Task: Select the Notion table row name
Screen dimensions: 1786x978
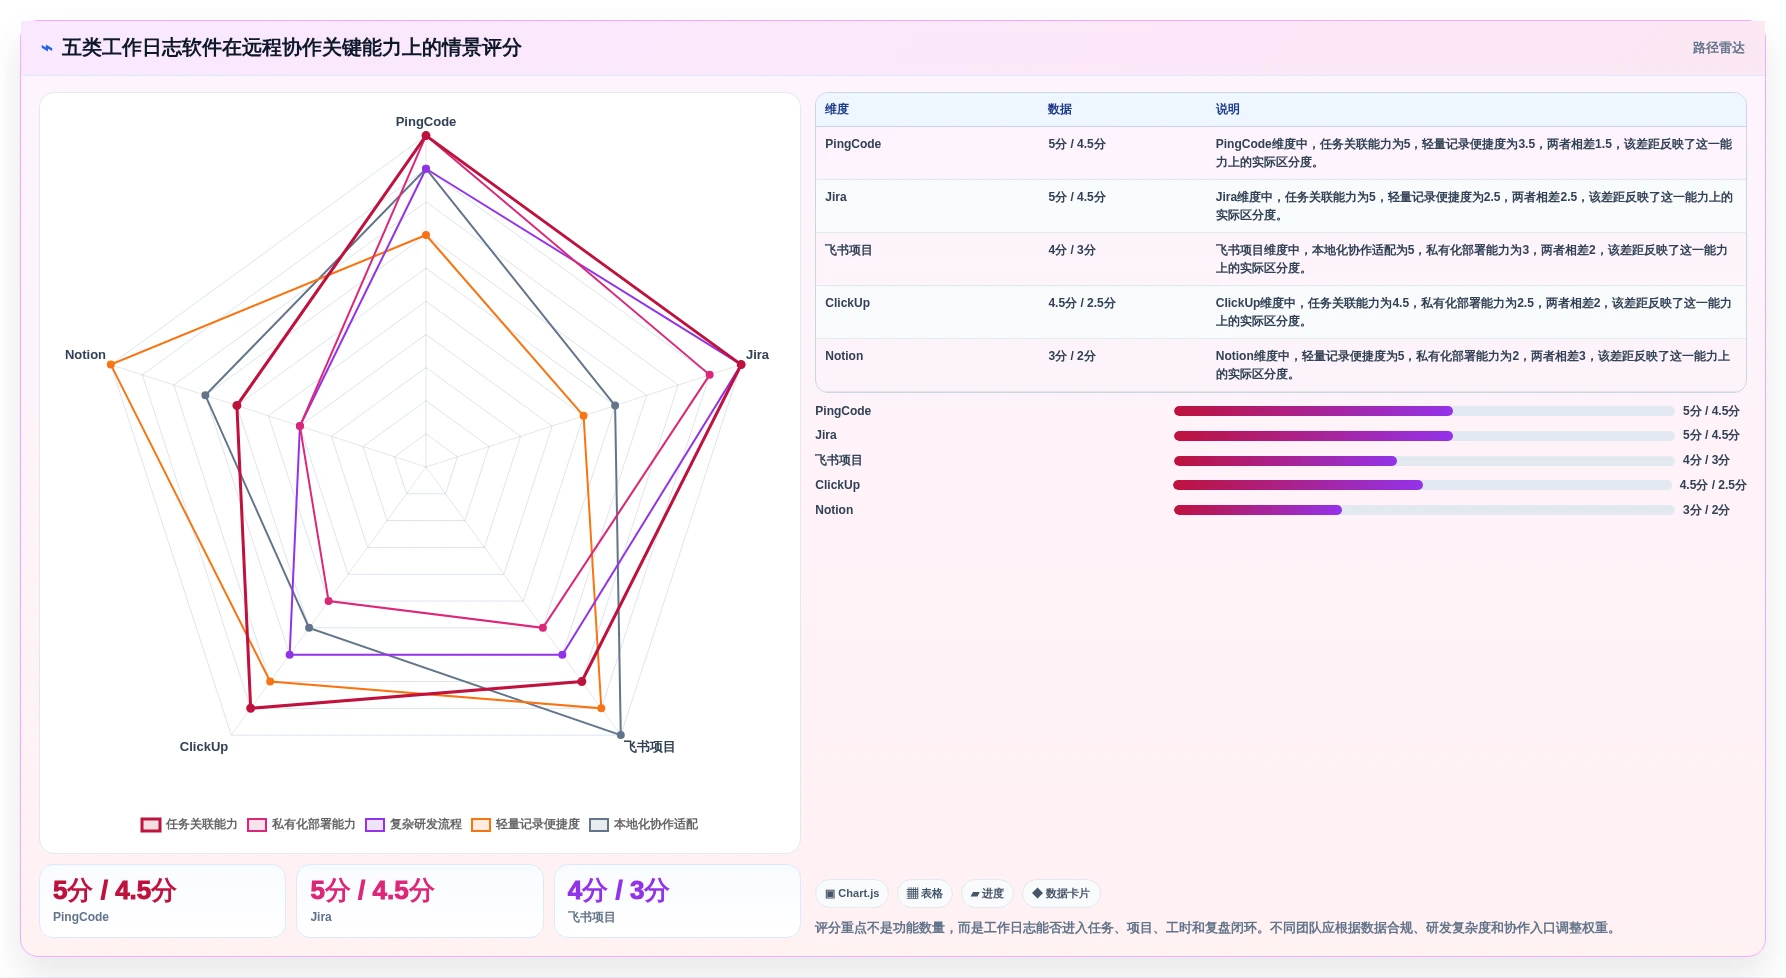Action: click(844, 356)
